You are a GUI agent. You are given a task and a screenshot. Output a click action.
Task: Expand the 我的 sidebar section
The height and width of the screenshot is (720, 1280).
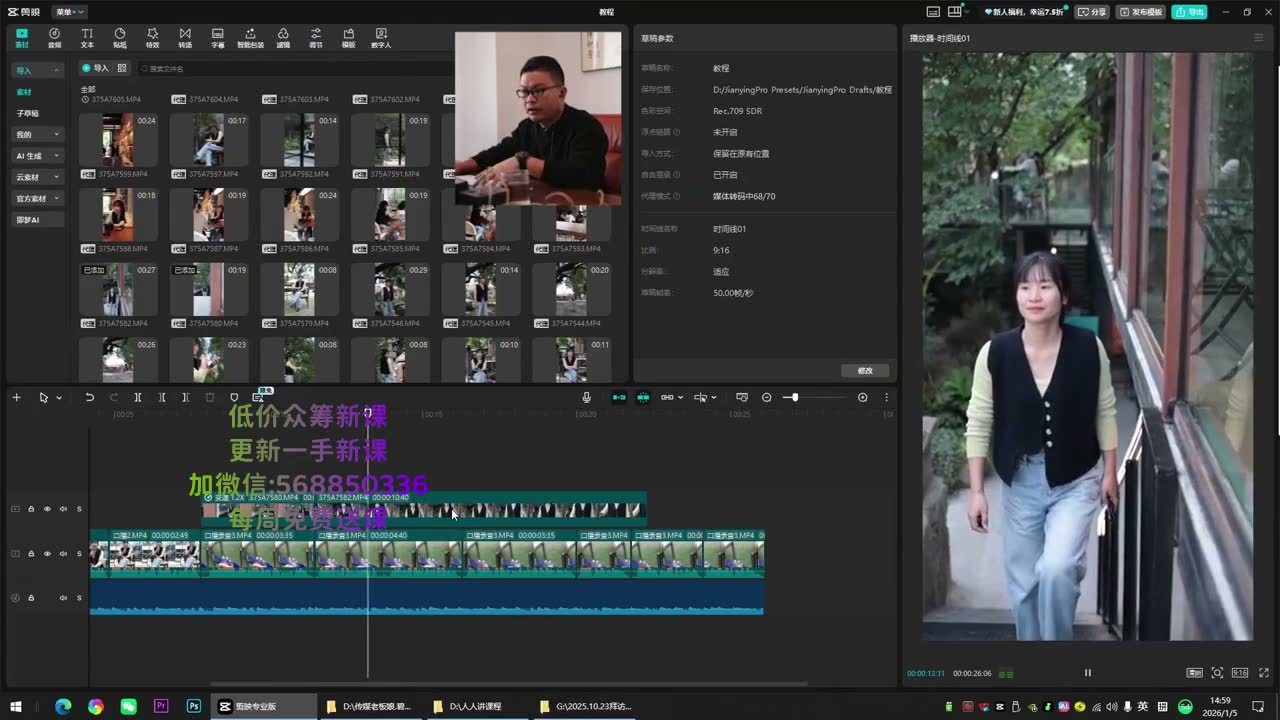click(x=38, y=134)
